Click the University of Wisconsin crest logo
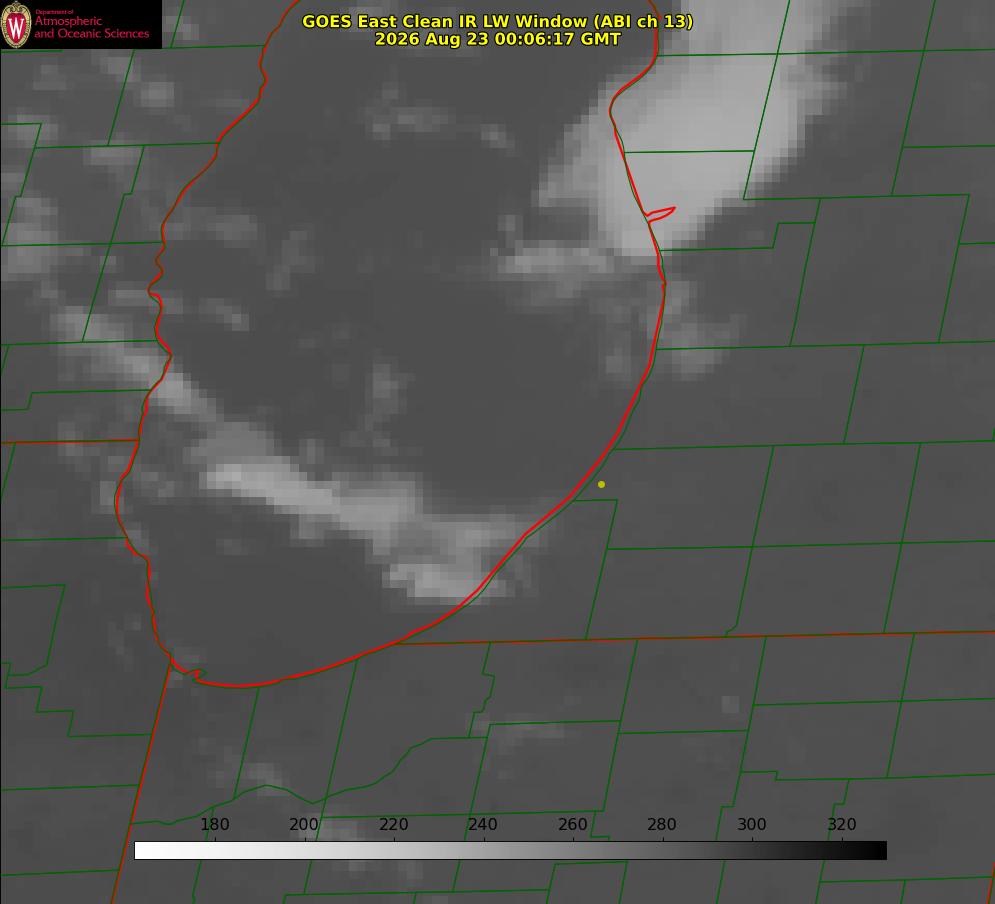This screenshot has width=995, height=904. (16, 24)
